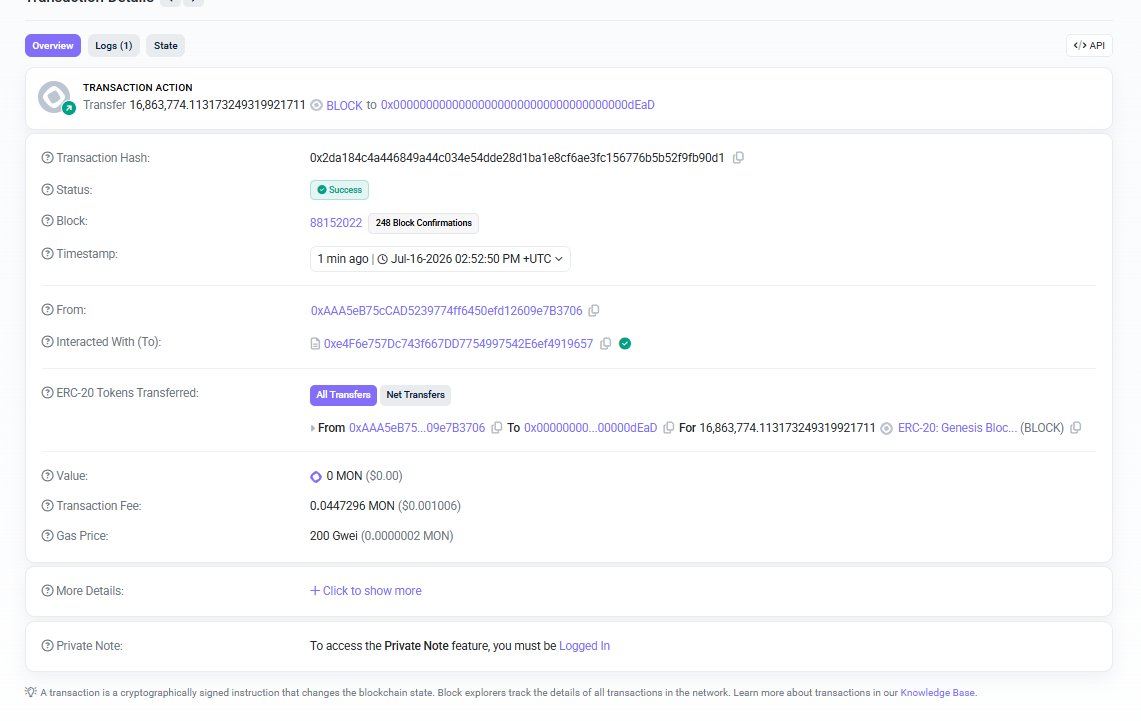Open contract 0xe4F6e757 address link

tap(458, 343)
